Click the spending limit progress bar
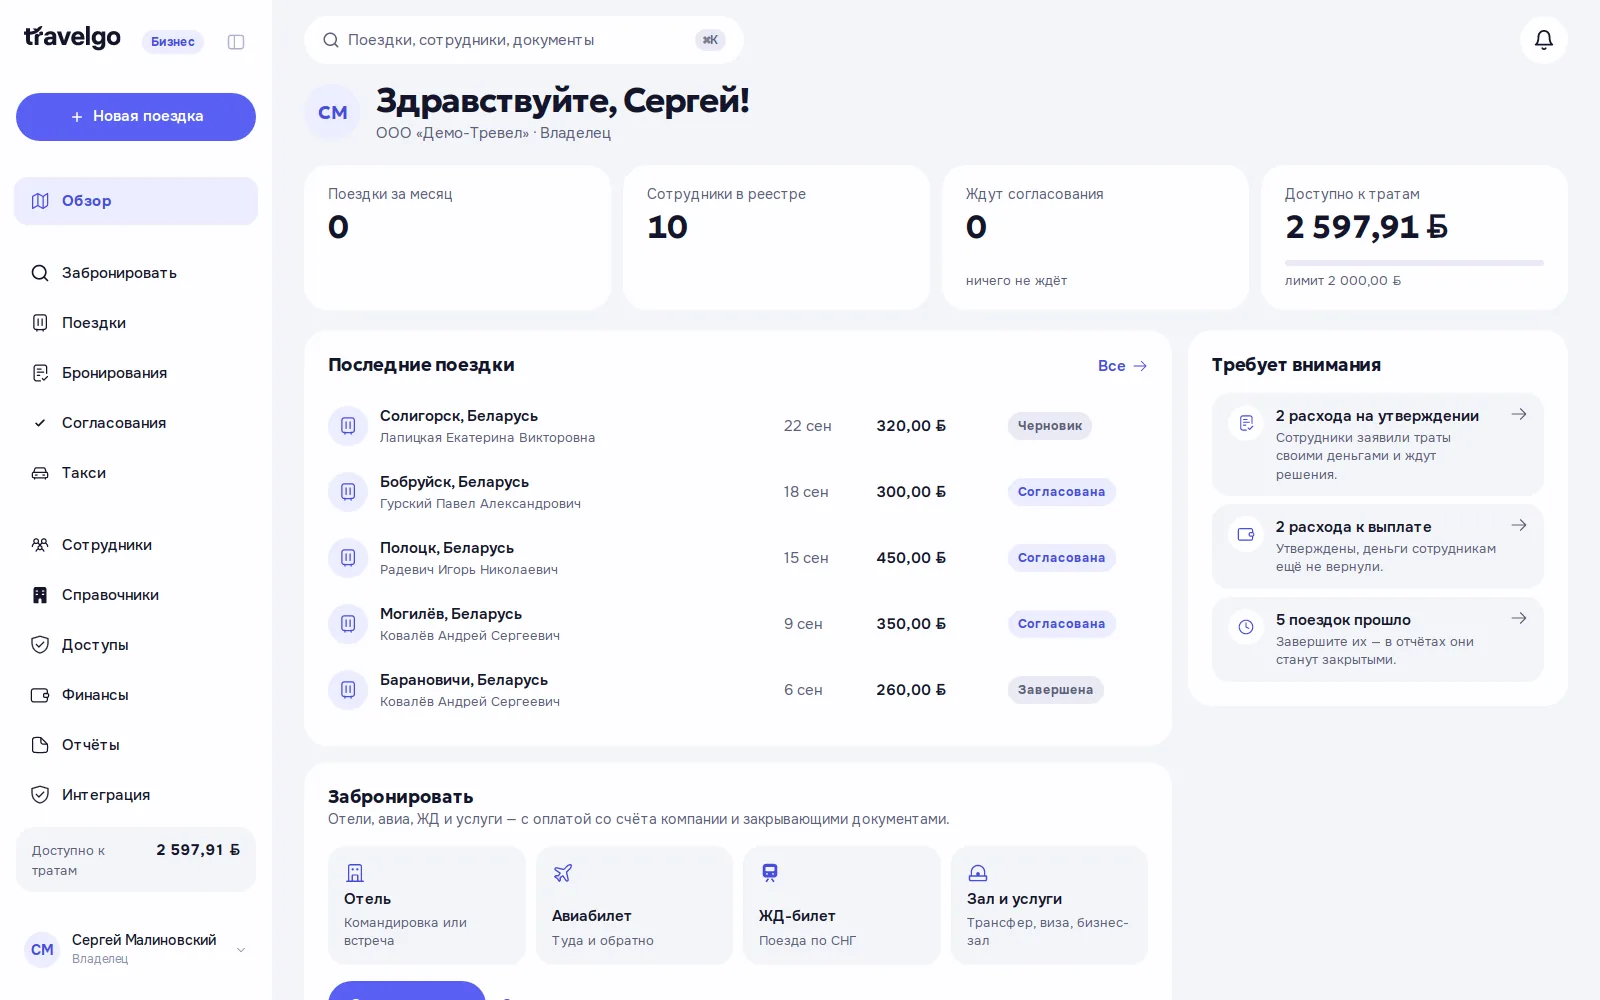This screenshot has height=1000, width=1600. [1414, 263]
